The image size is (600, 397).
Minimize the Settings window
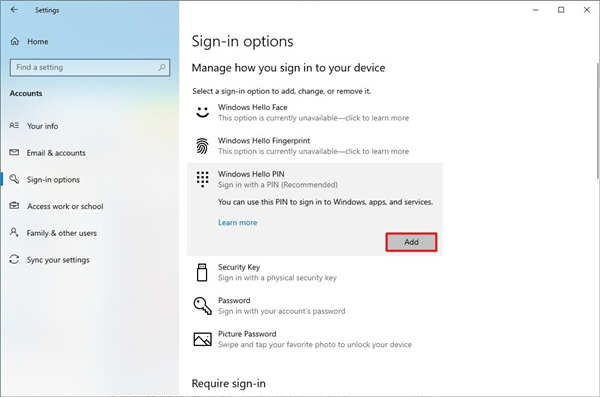click(536, 10)
